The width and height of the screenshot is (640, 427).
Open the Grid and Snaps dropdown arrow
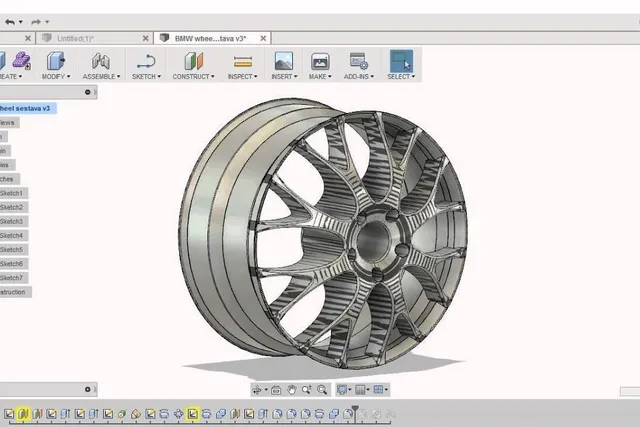(368, 390)
